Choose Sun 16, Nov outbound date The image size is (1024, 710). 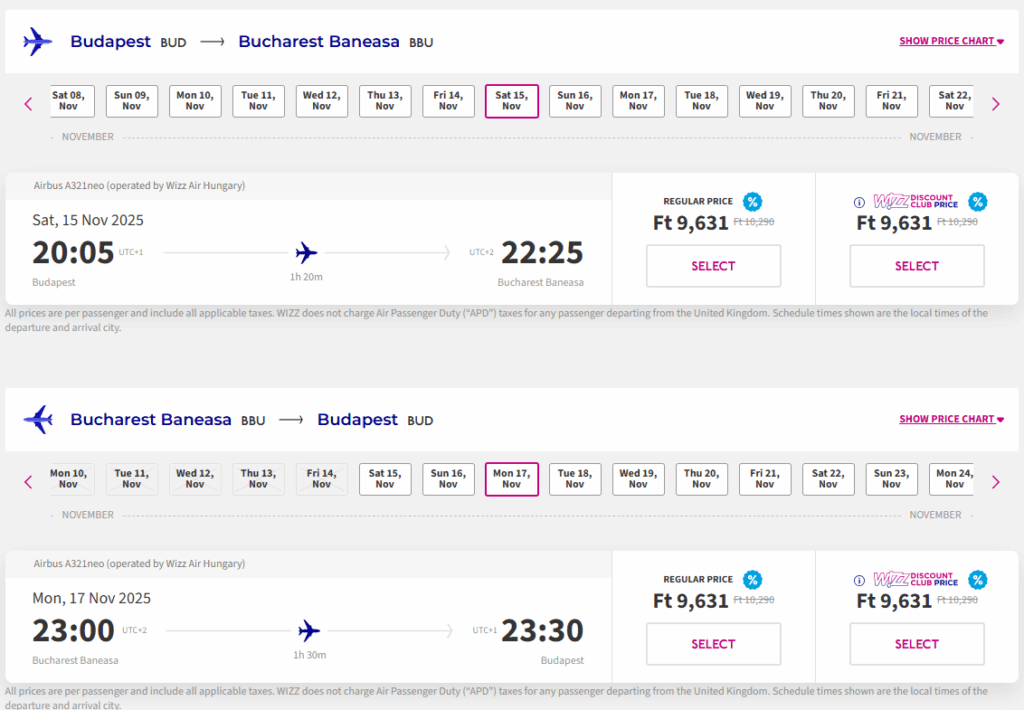click(x=575, y=101)
